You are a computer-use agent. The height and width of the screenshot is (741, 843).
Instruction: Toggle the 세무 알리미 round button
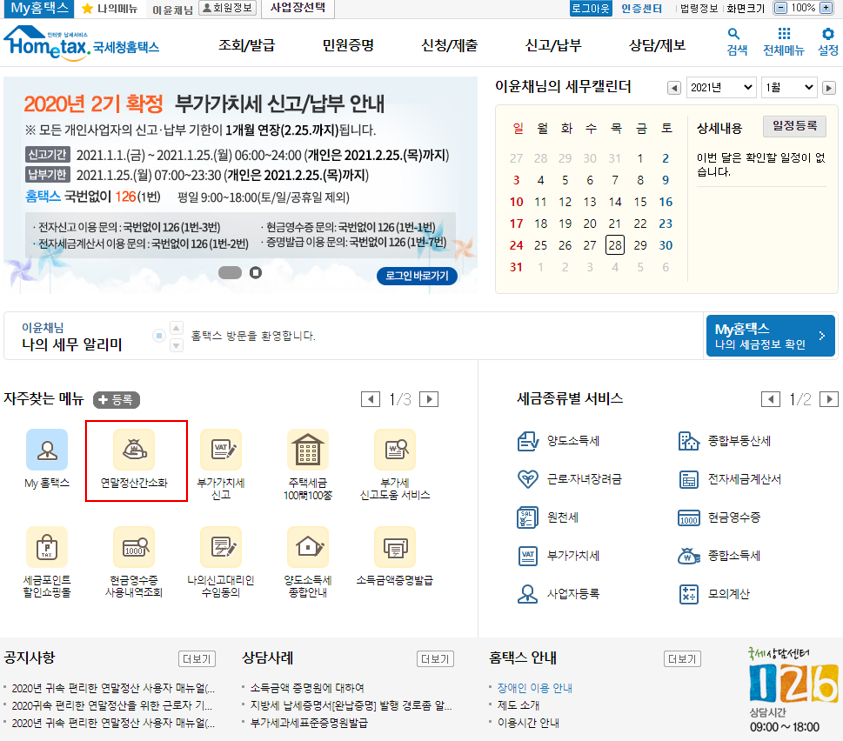159,336
